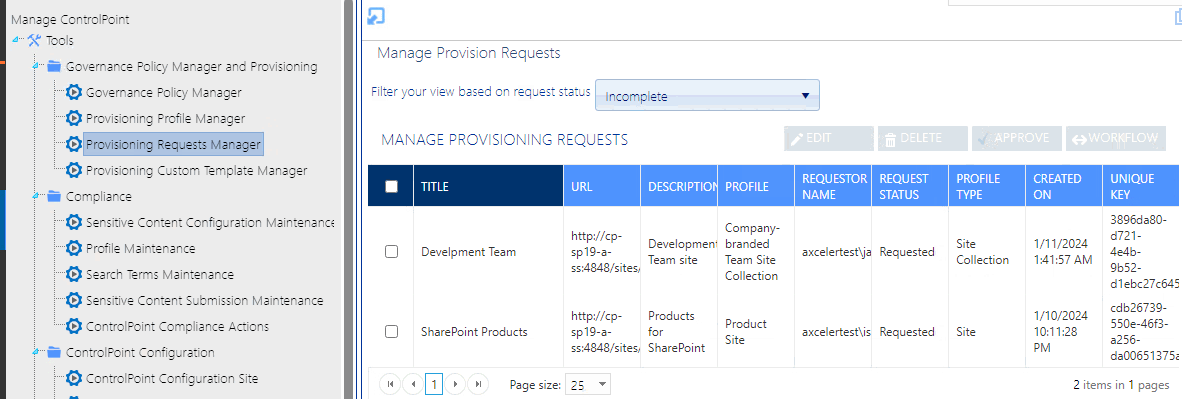Sort by the Request Status column header

click(x=910, y=186)
